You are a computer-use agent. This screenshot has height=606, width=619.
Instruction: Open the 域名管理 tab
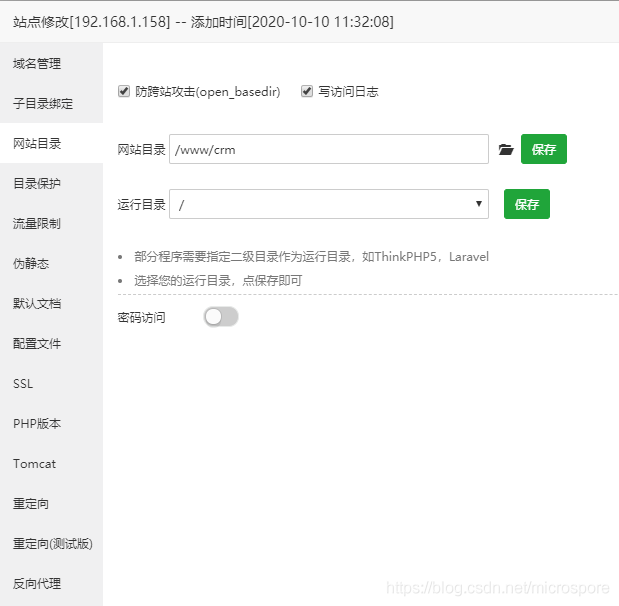[x=51, y=64]
